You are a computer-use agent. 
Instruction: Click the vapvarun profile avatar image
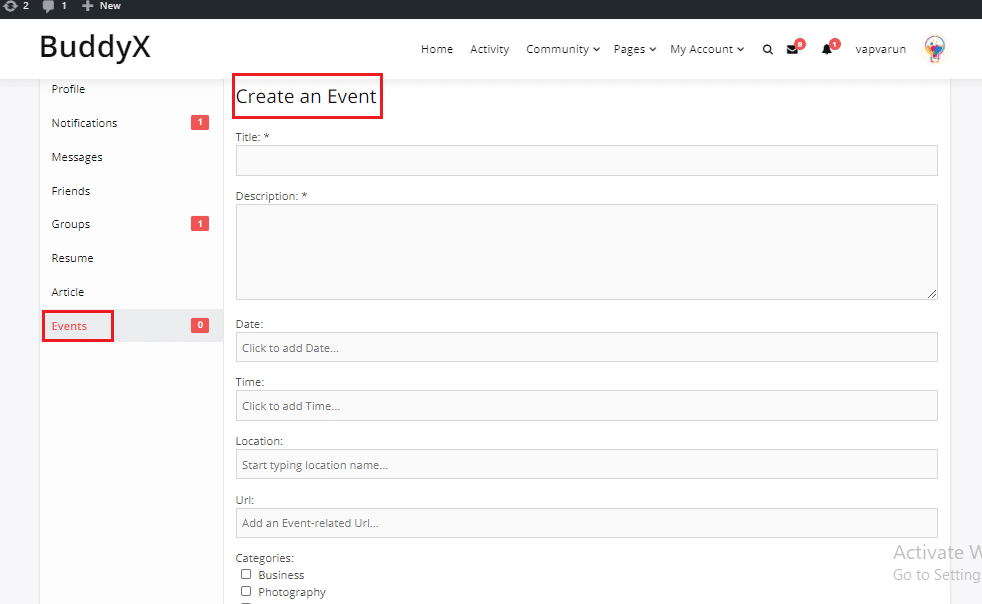point(934,48)
